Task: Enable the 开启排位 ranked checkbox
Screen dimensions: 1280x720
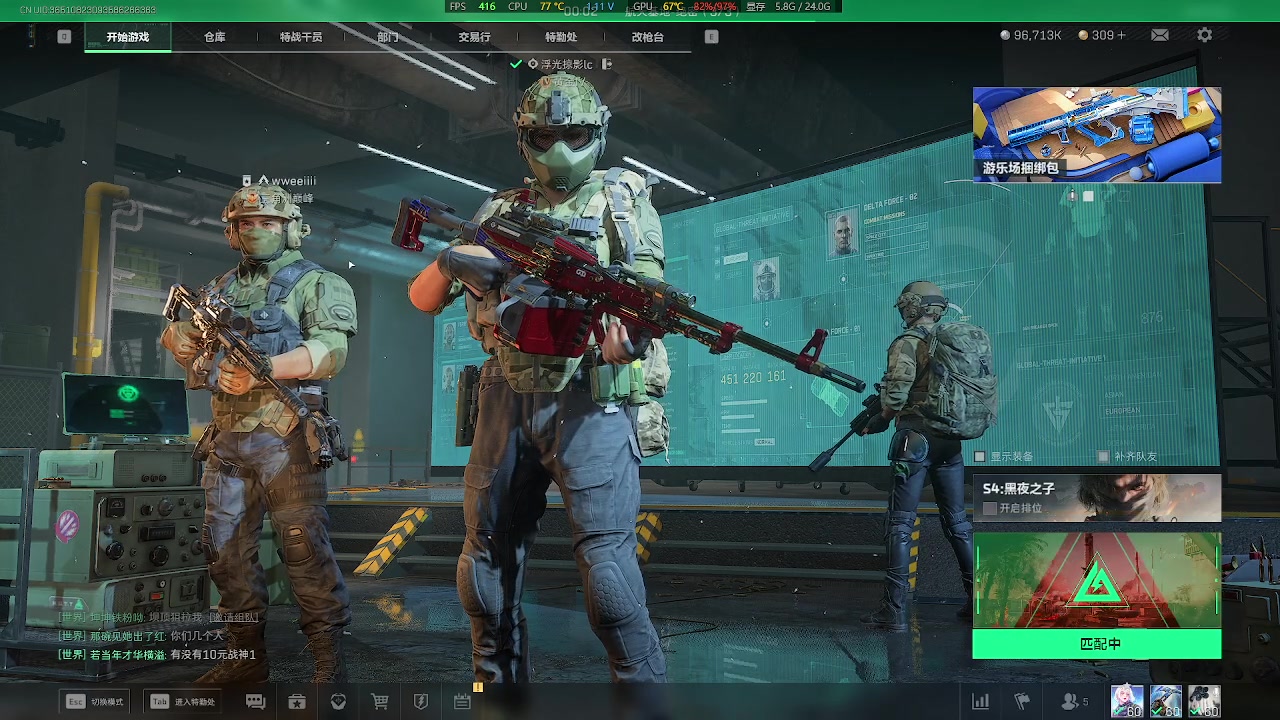Action: coord(989,509)
